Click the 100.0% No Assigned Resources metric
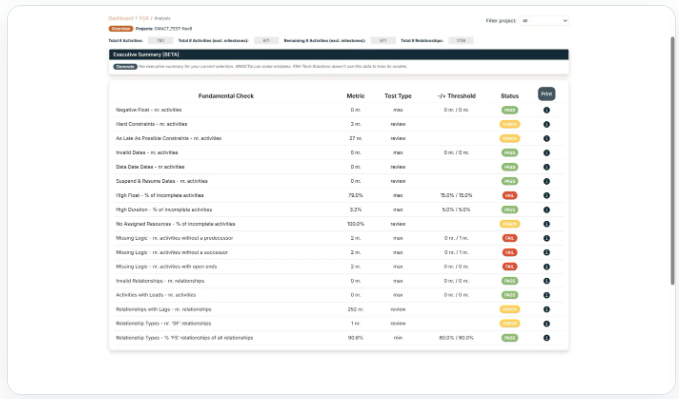The image size is (679, 399). tap(356, 224)
